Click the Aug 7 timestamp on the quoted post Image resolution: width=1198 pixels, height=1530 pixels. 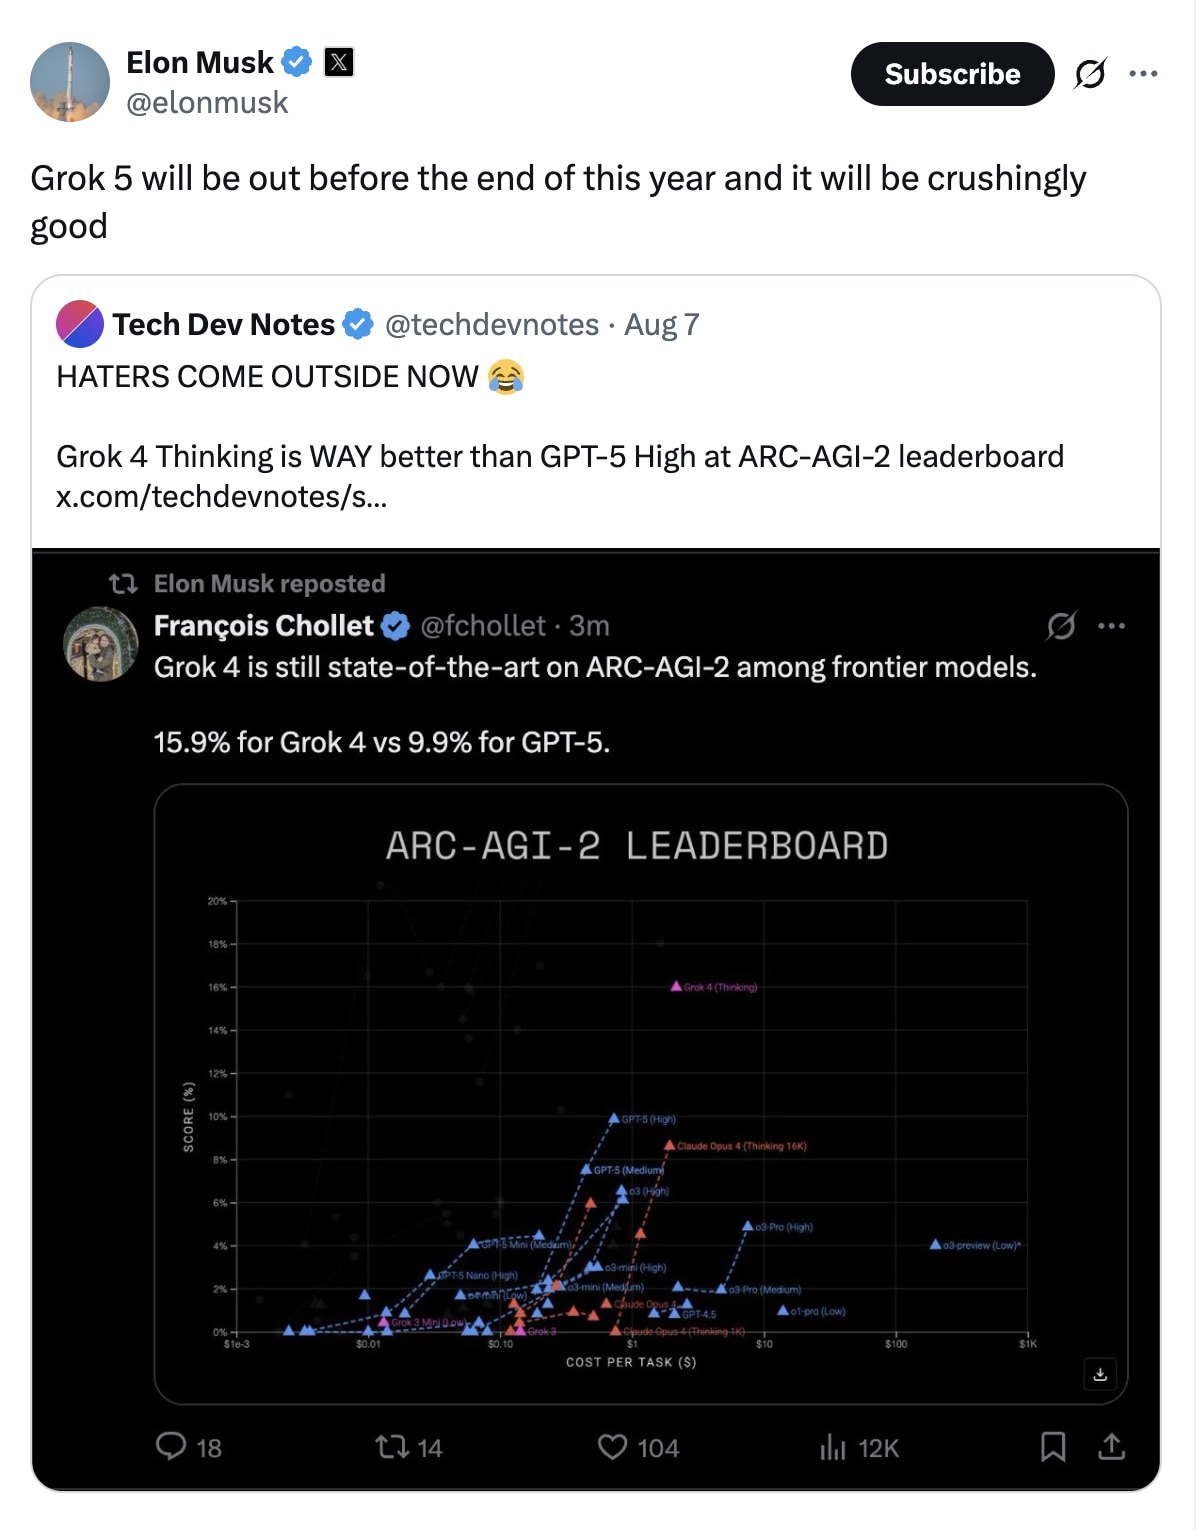point(662,324)
